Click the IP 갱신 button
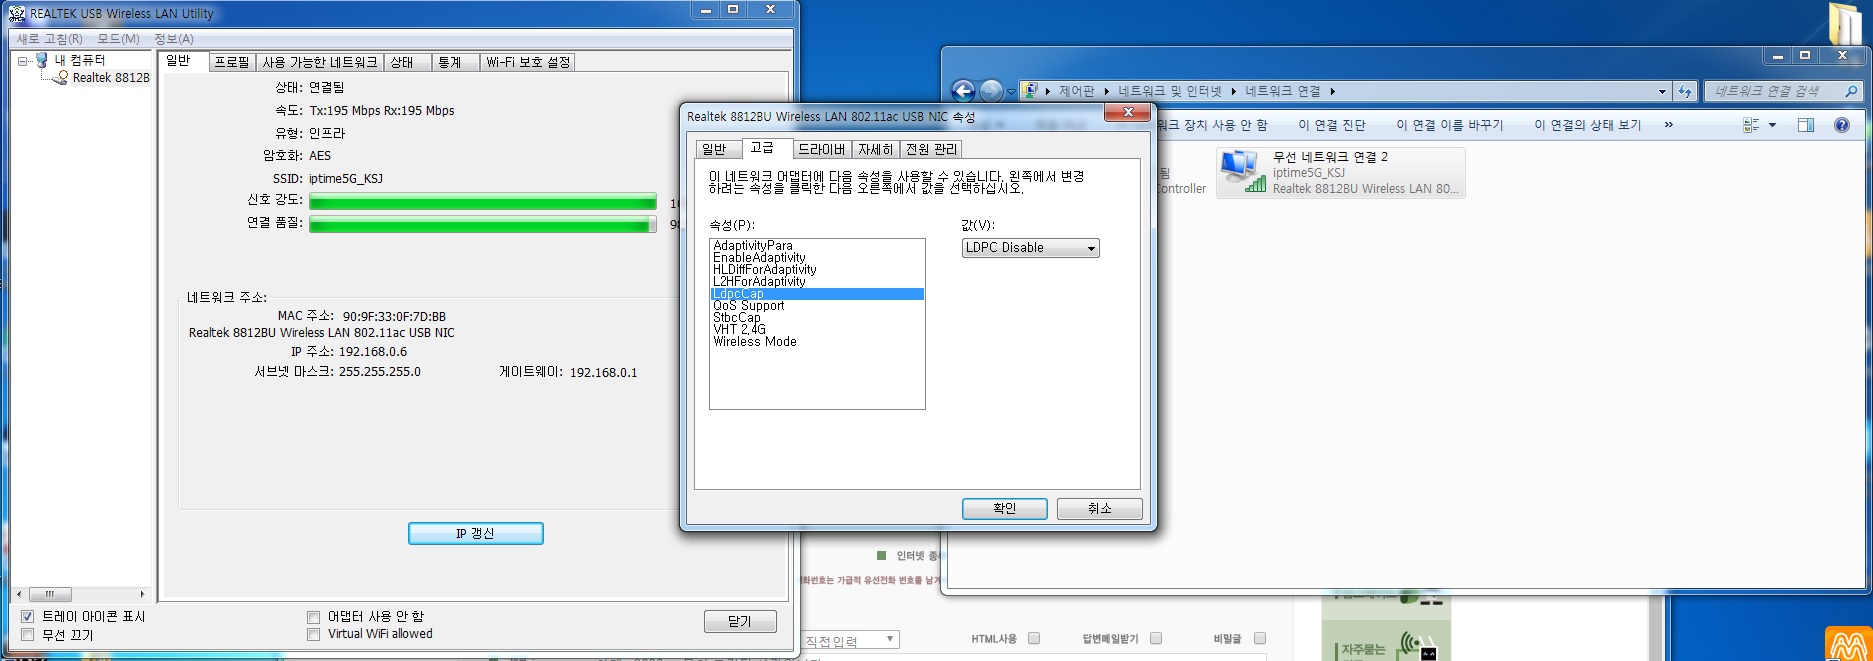The image size is (1873, 661). (475, 533)
